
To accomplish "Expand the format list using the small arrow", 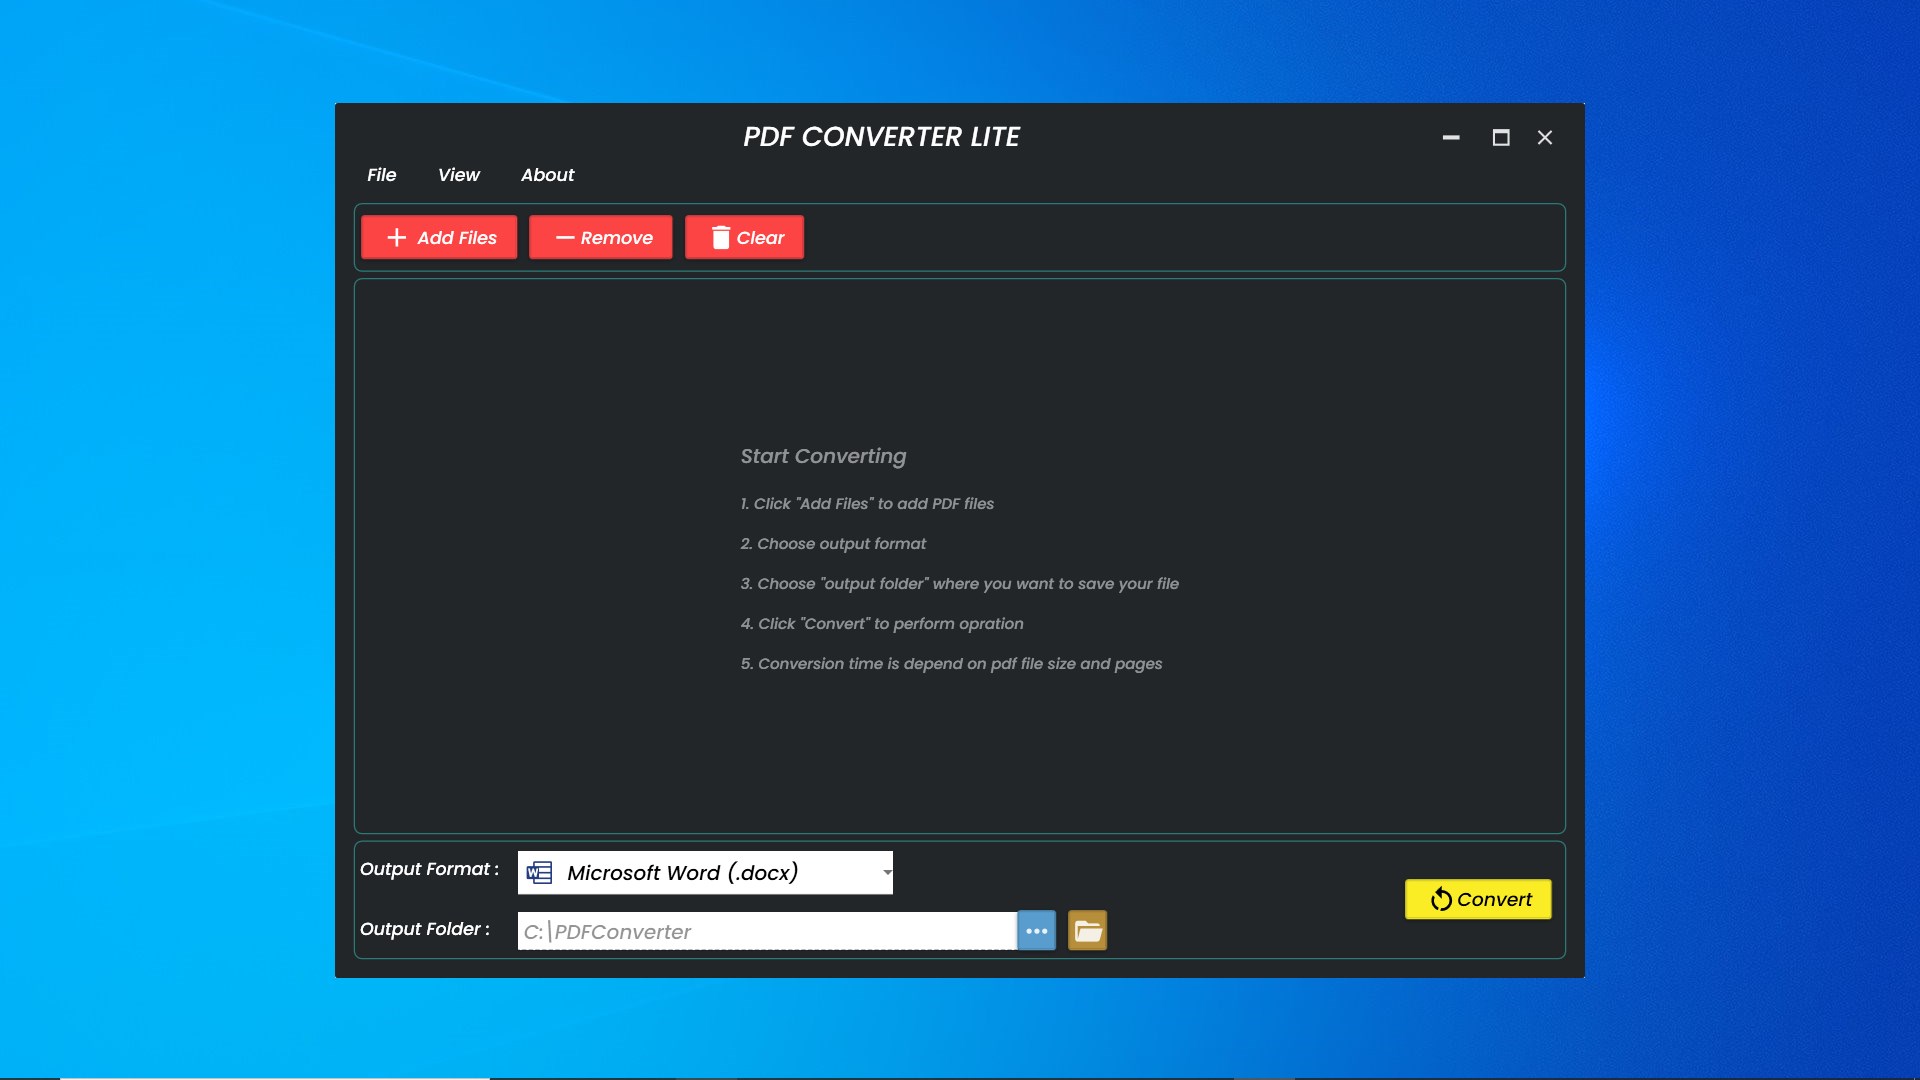I will pos(887,873).
